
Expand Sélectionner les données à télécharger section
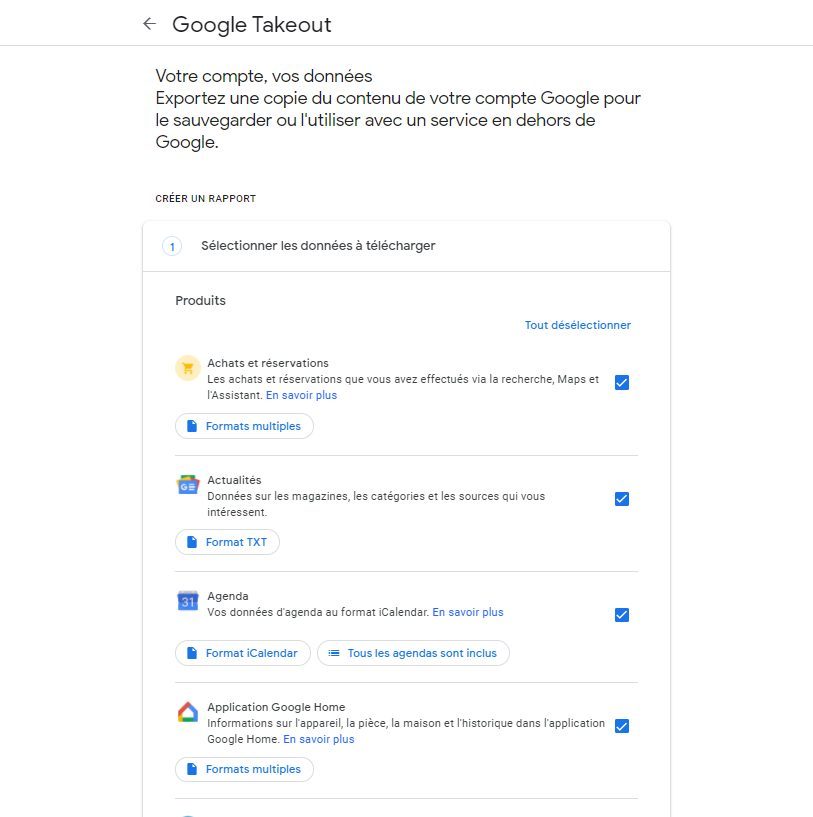[318, 246]
